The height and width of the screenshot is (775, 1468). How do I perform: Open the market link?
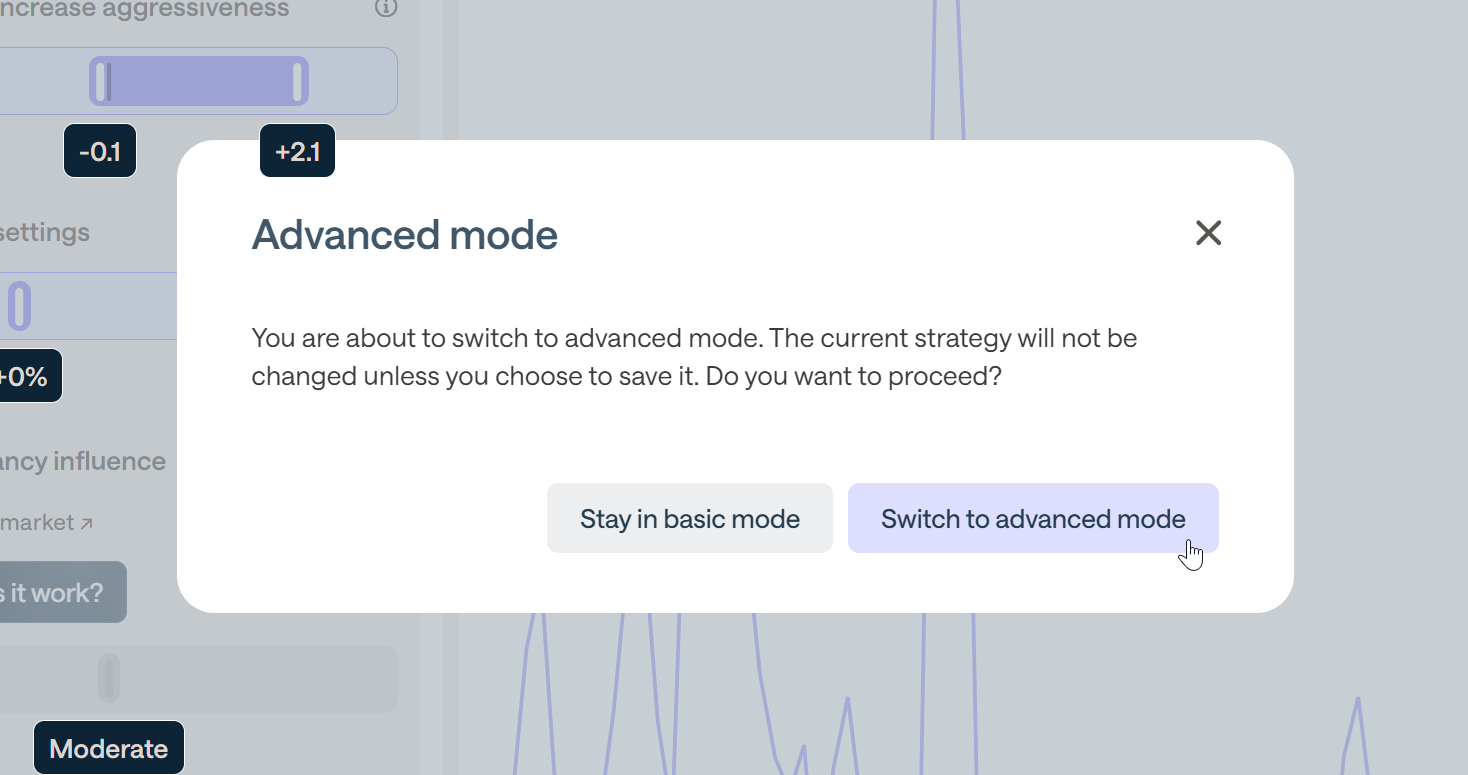[40, 523]
